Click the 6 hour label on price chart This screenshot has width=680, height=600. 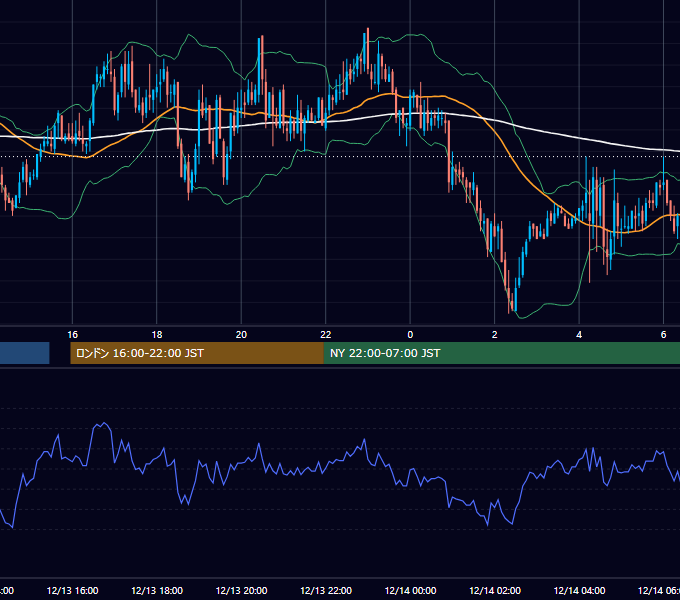[663, 335]
